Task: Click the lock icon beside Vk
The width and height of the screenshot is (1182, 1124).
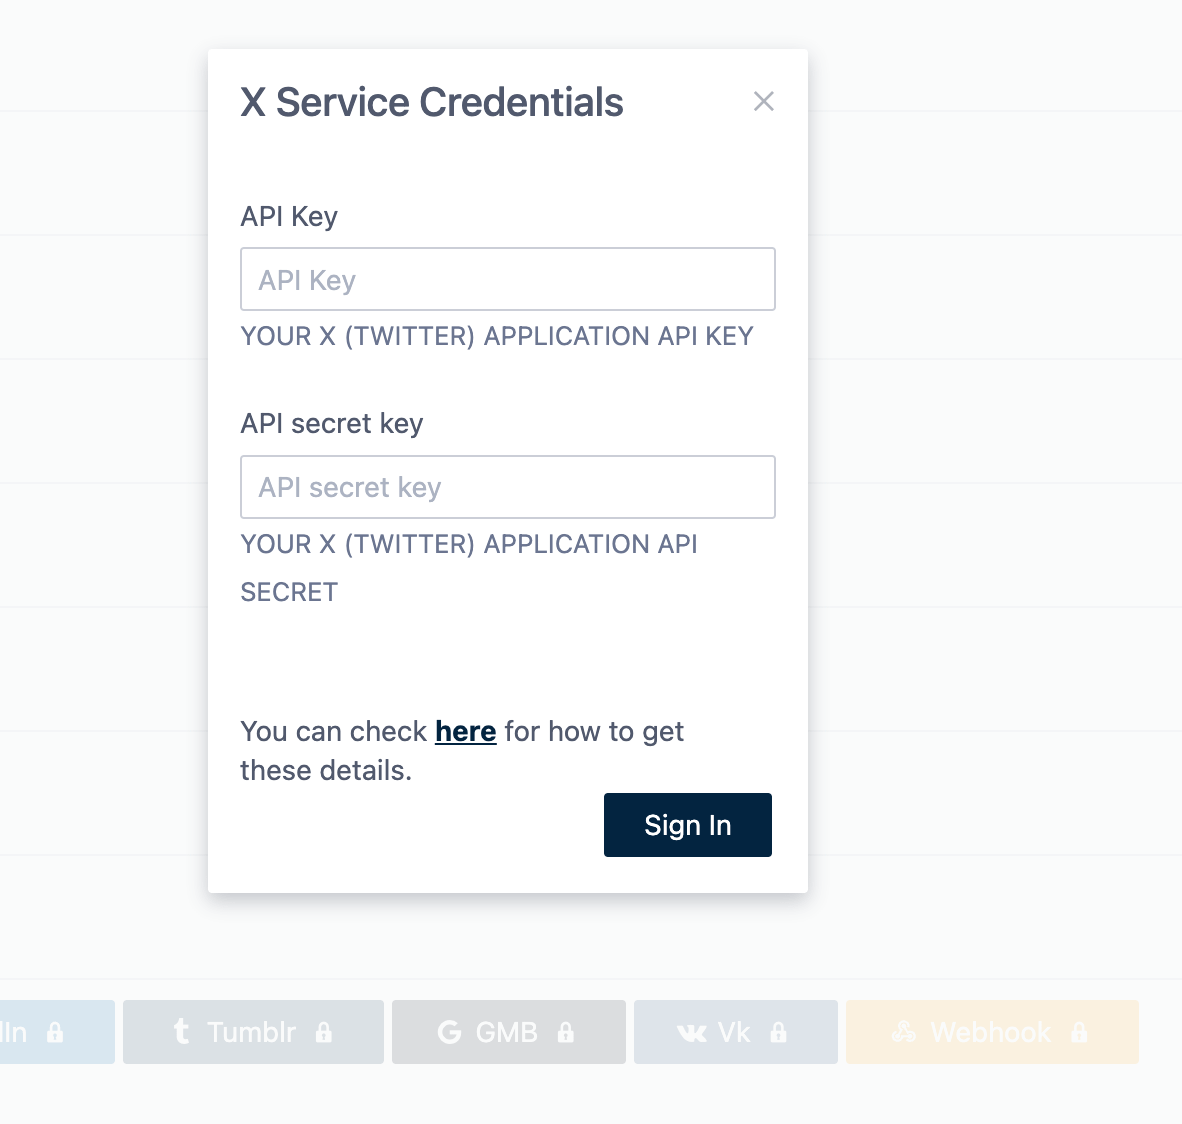Action: (x=779, y=1032)
